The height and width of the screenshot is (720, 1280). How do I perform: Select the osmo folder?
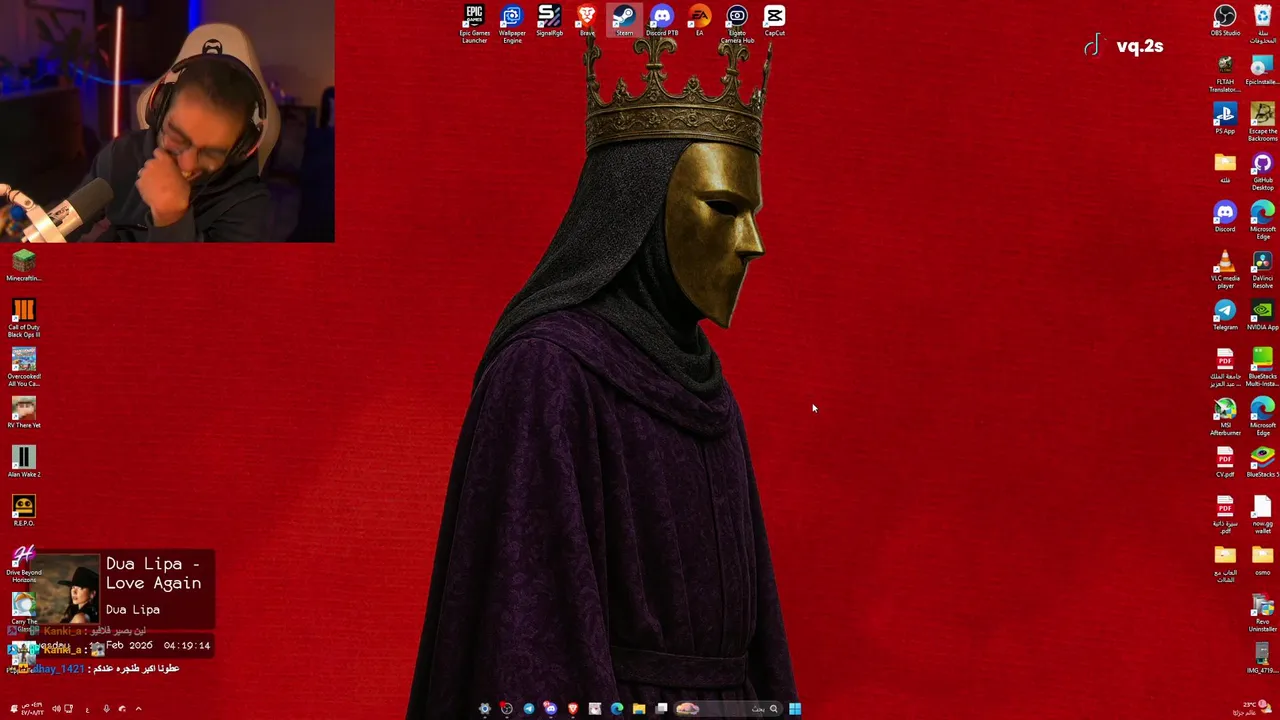(x=1262, y=560)
